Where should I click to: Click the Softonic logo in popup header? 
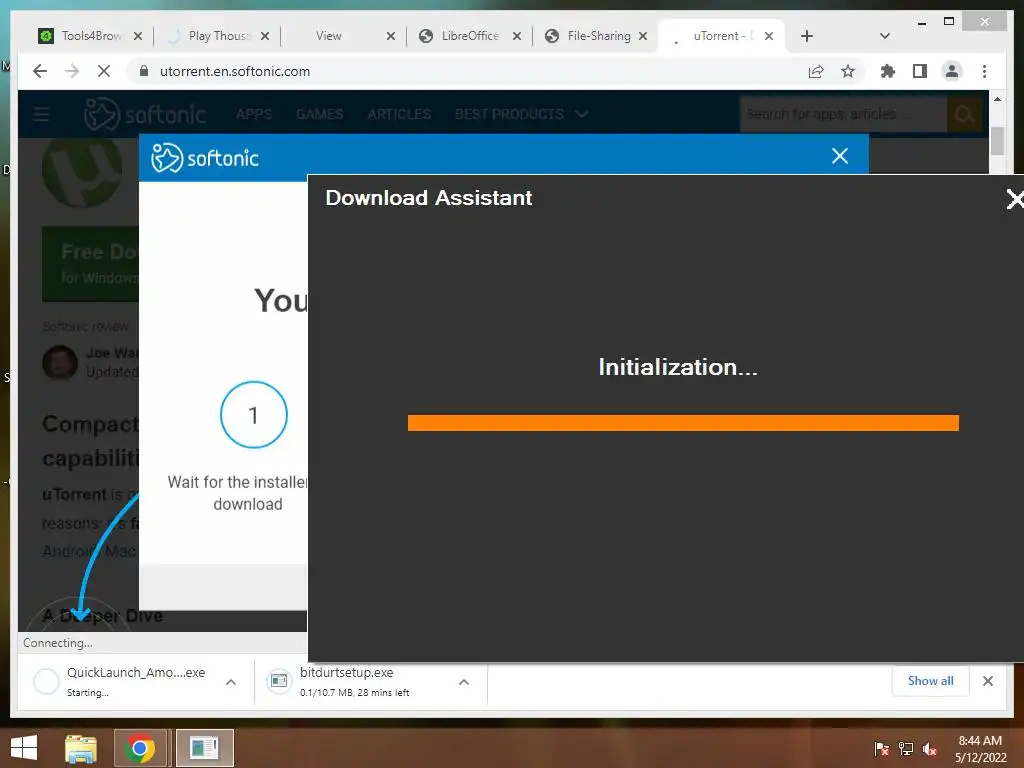point(205,157)
